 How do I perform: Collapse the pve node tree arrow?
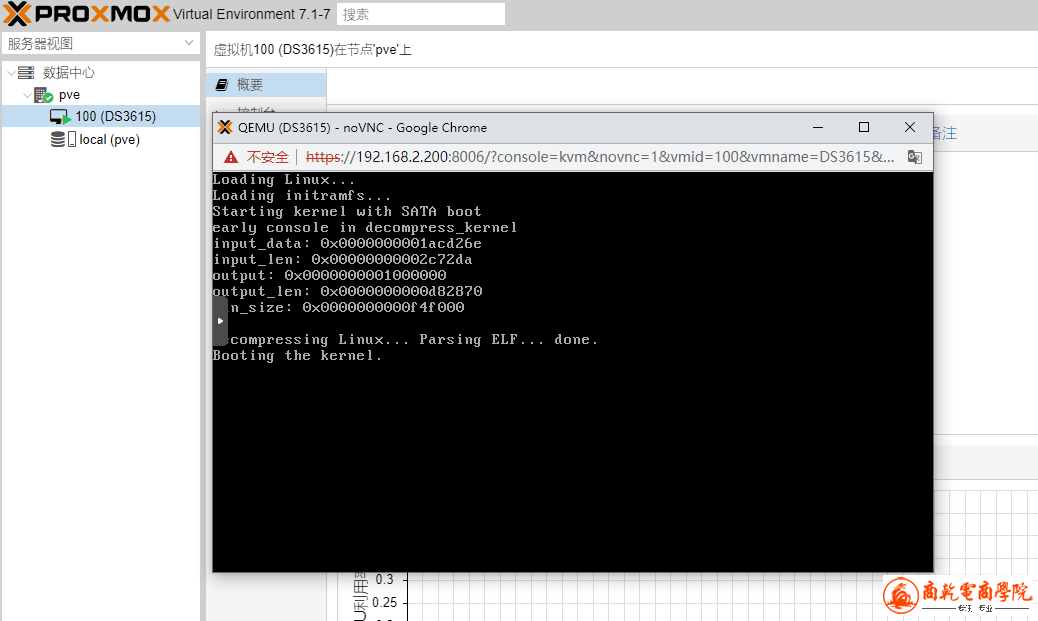(x=27, y=95)
